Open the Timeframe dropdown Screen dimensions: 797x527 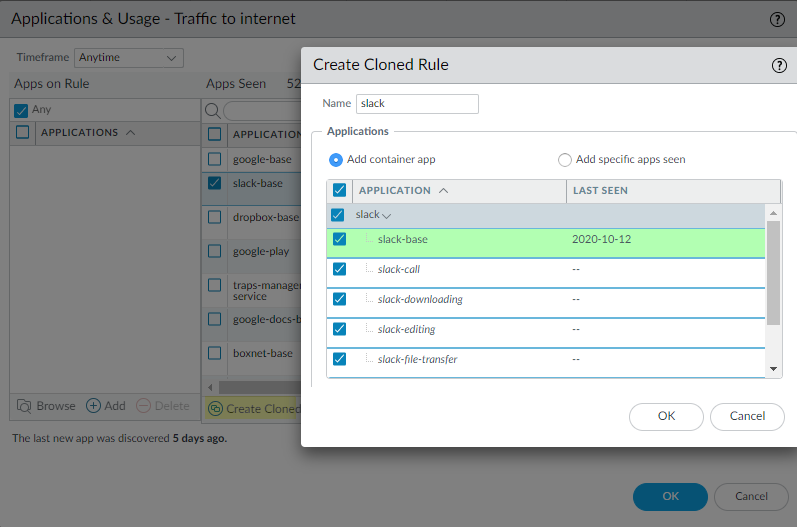coord(130,58)
